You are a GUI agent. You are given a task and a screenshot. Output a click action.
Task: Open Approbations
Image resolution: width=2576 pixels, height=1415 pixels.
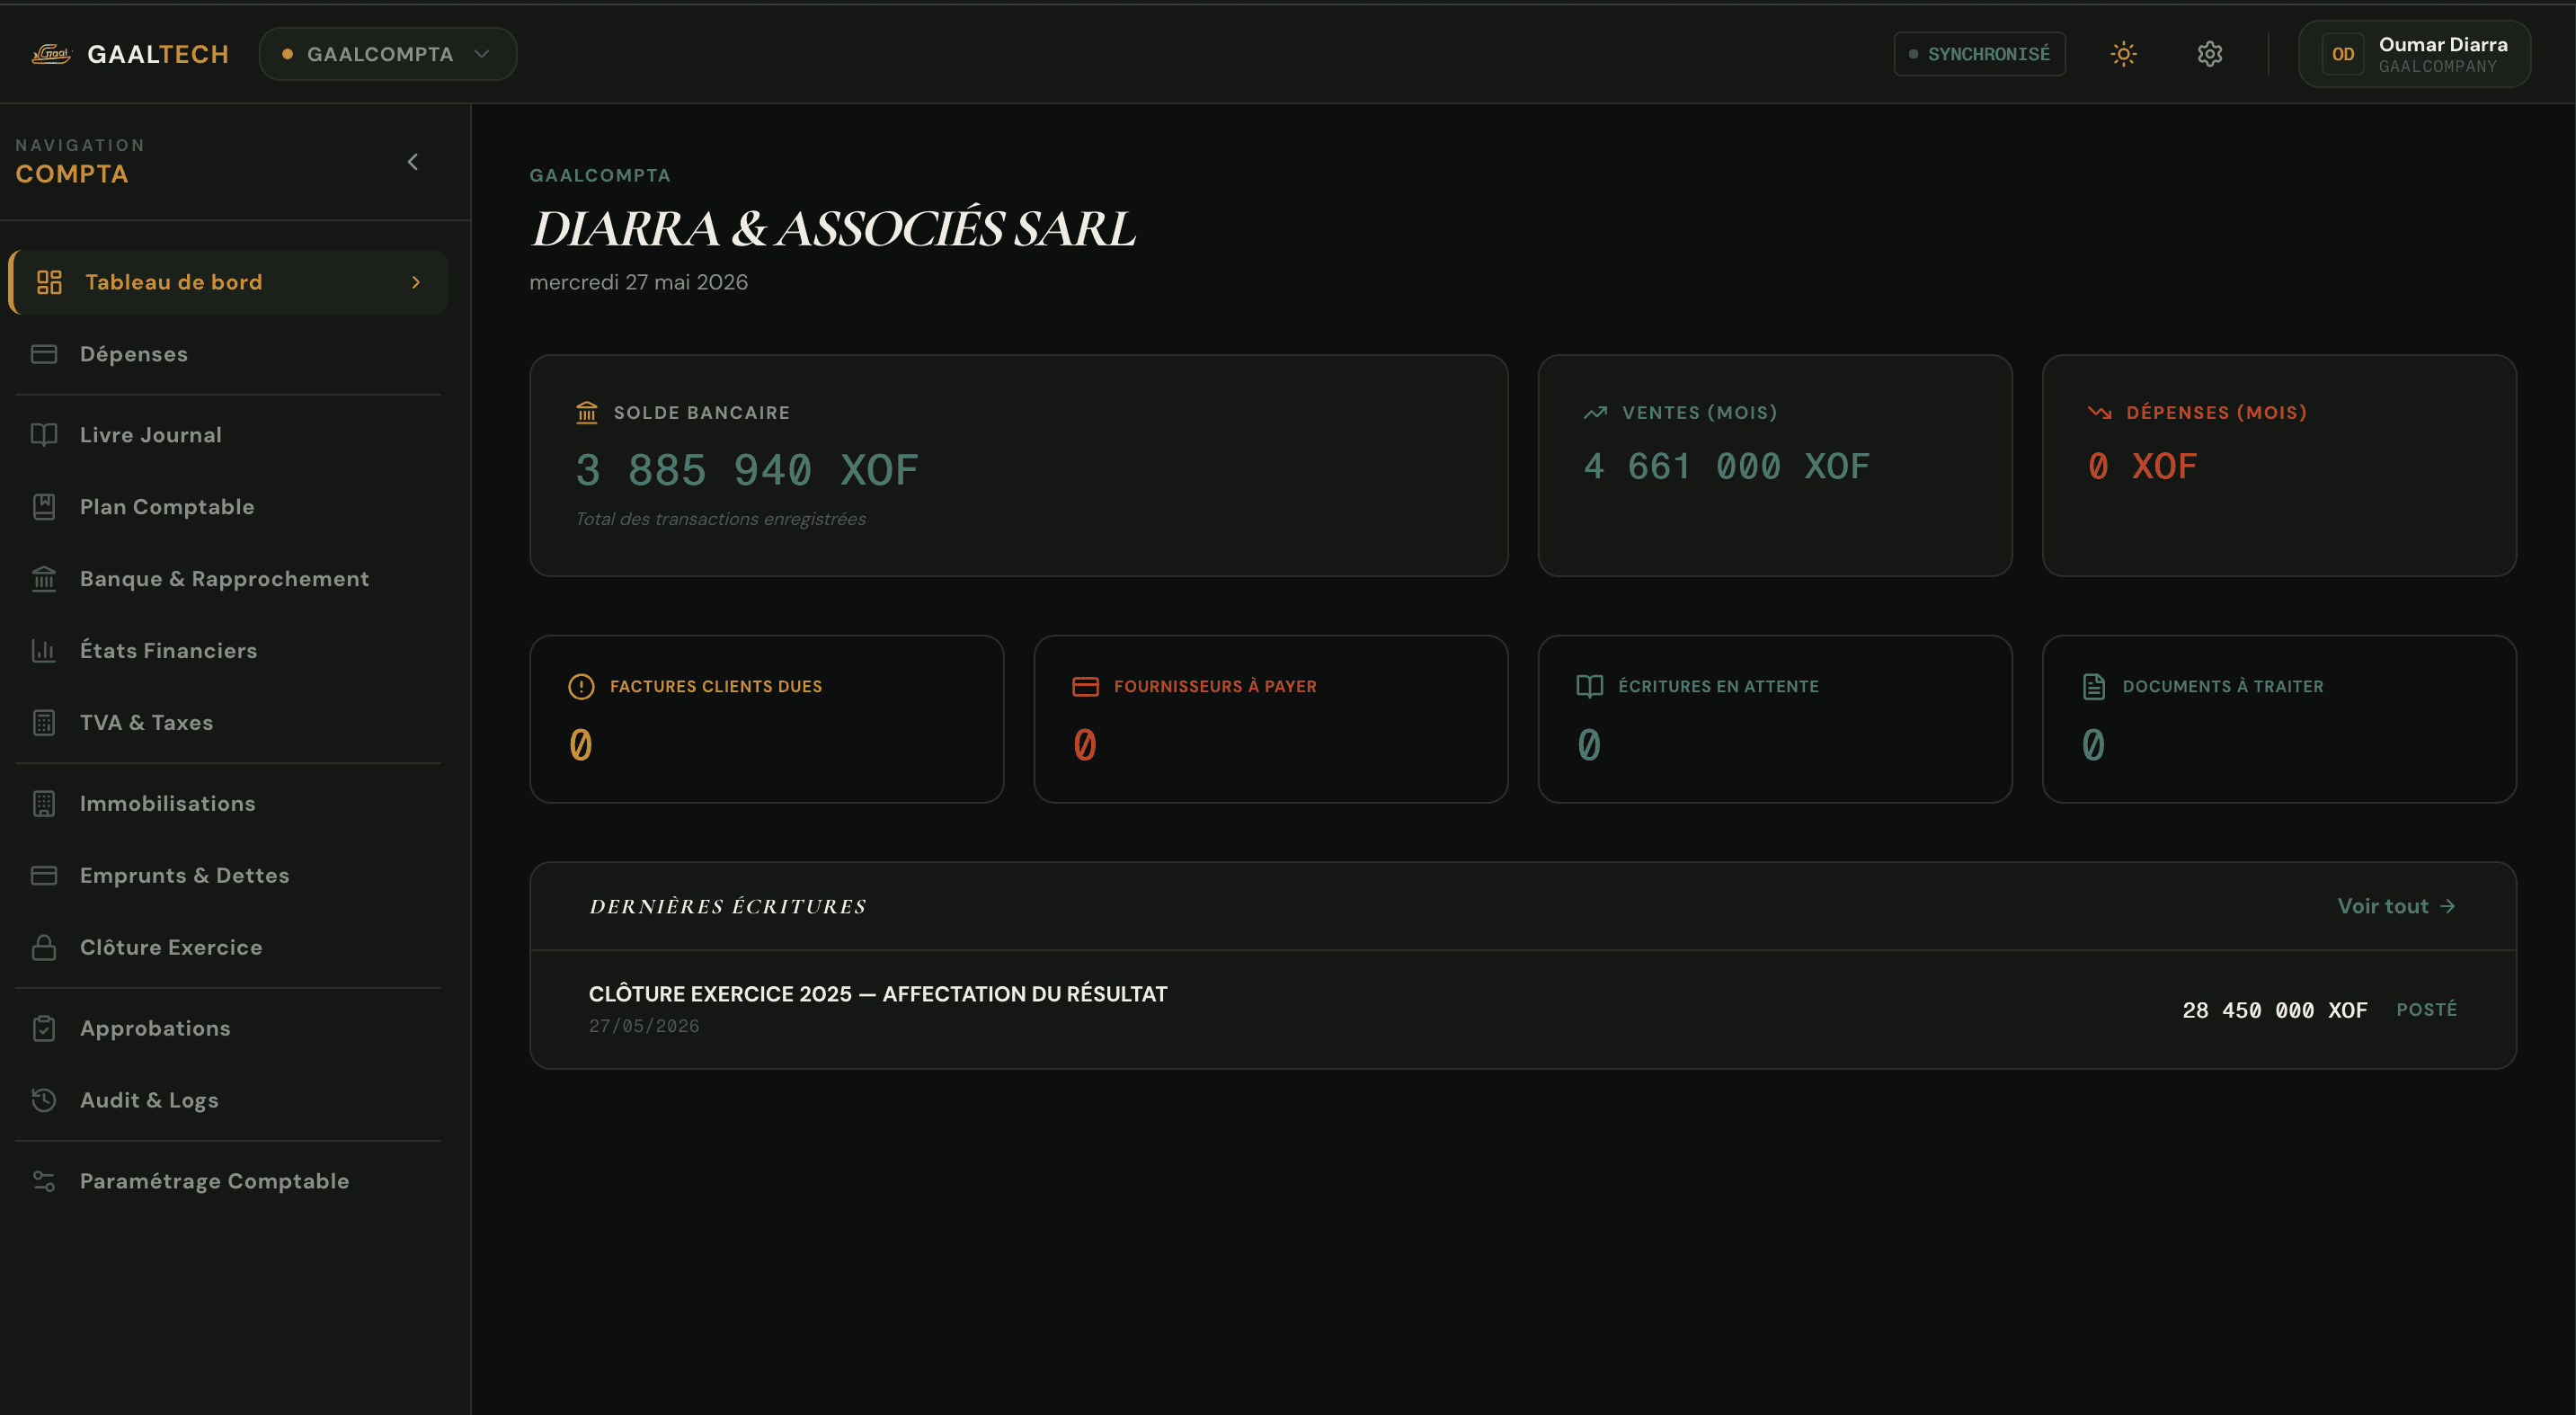tap(229, 1029)
